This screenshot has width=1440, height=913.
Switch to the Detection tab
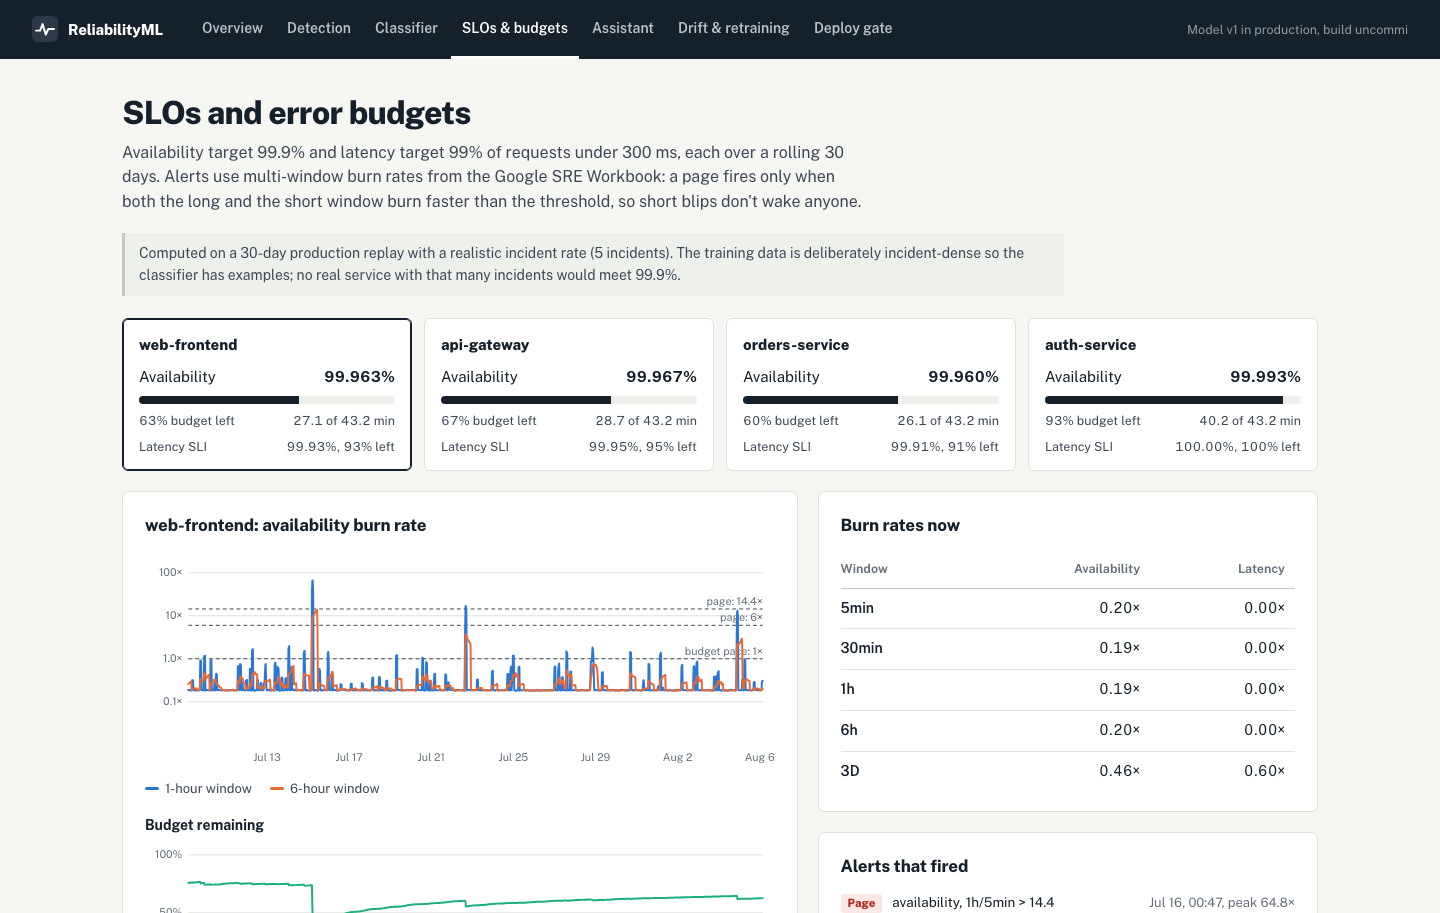tap(319, 28)
